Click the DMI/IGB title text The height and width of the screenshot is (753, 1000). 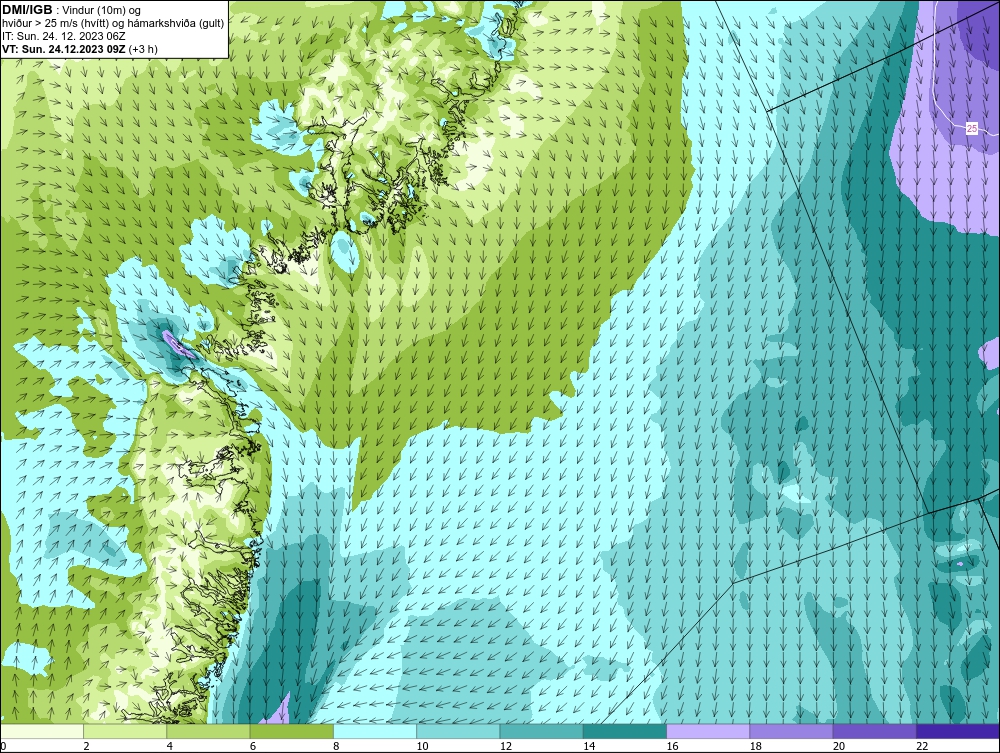pyautogui.click(x=27, y=10)
